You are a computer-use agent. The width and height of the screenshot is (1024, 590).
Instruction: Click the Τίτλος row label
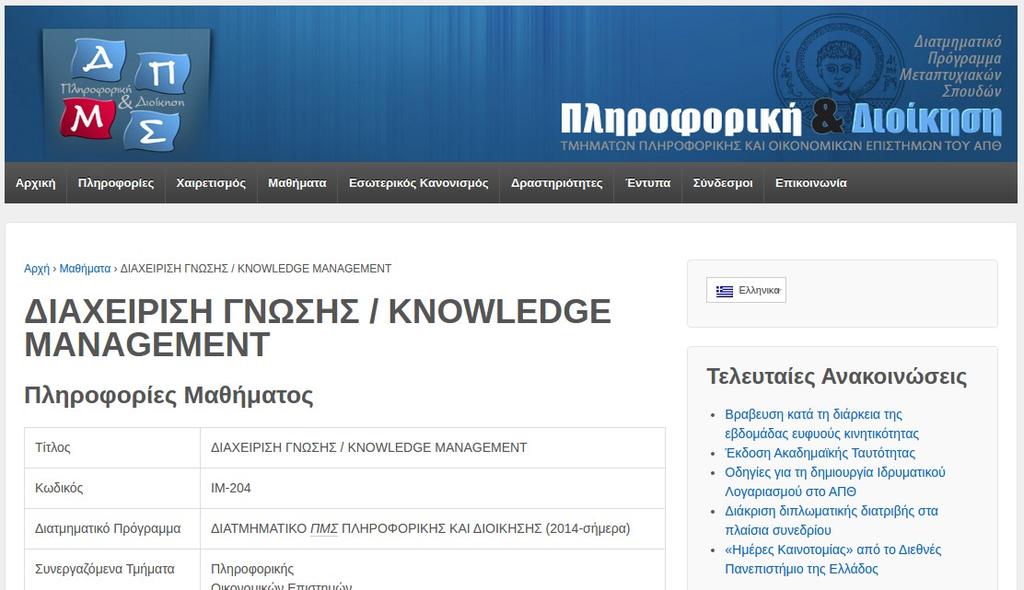[52, 448]
